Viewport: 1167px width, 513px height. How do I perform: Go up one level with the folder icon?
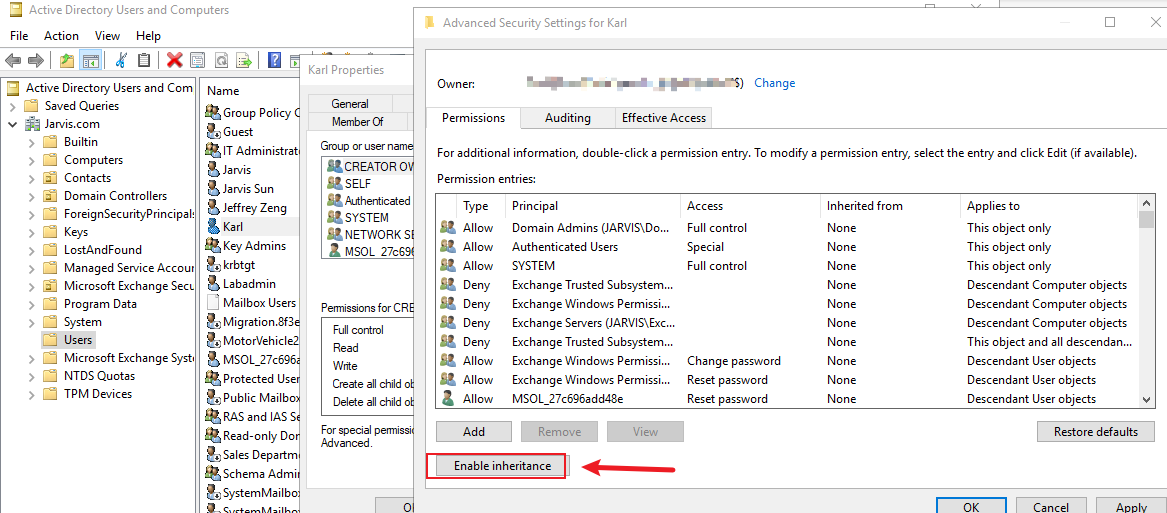(x=67, y=60)
